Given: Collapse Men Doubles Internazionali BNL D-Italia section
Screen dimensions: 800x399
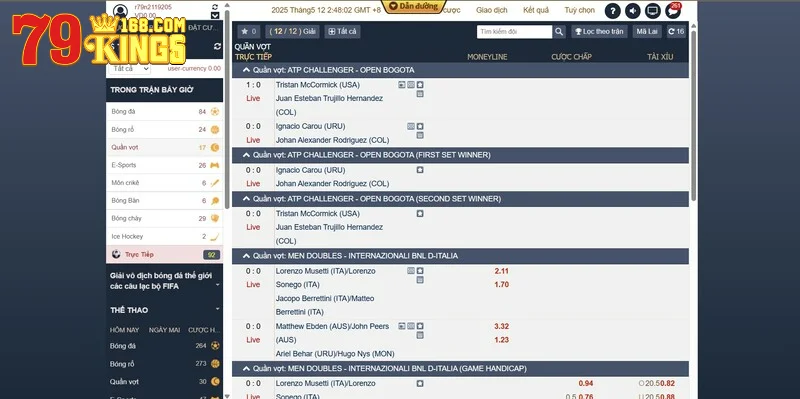Looking at the screenshot, I should 246,256.
